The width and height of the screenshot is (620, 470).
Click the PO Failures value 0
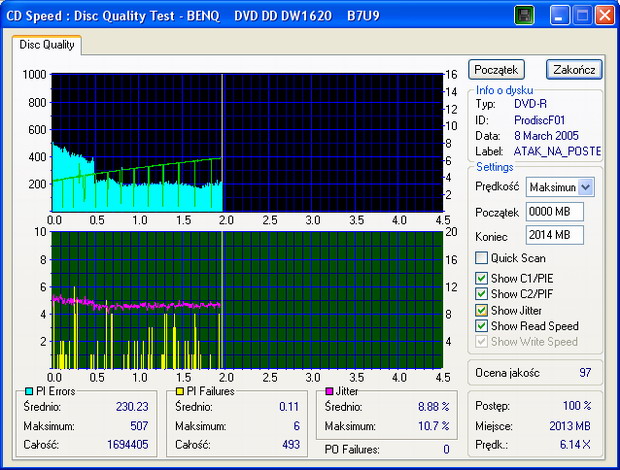tap(446, 449)
